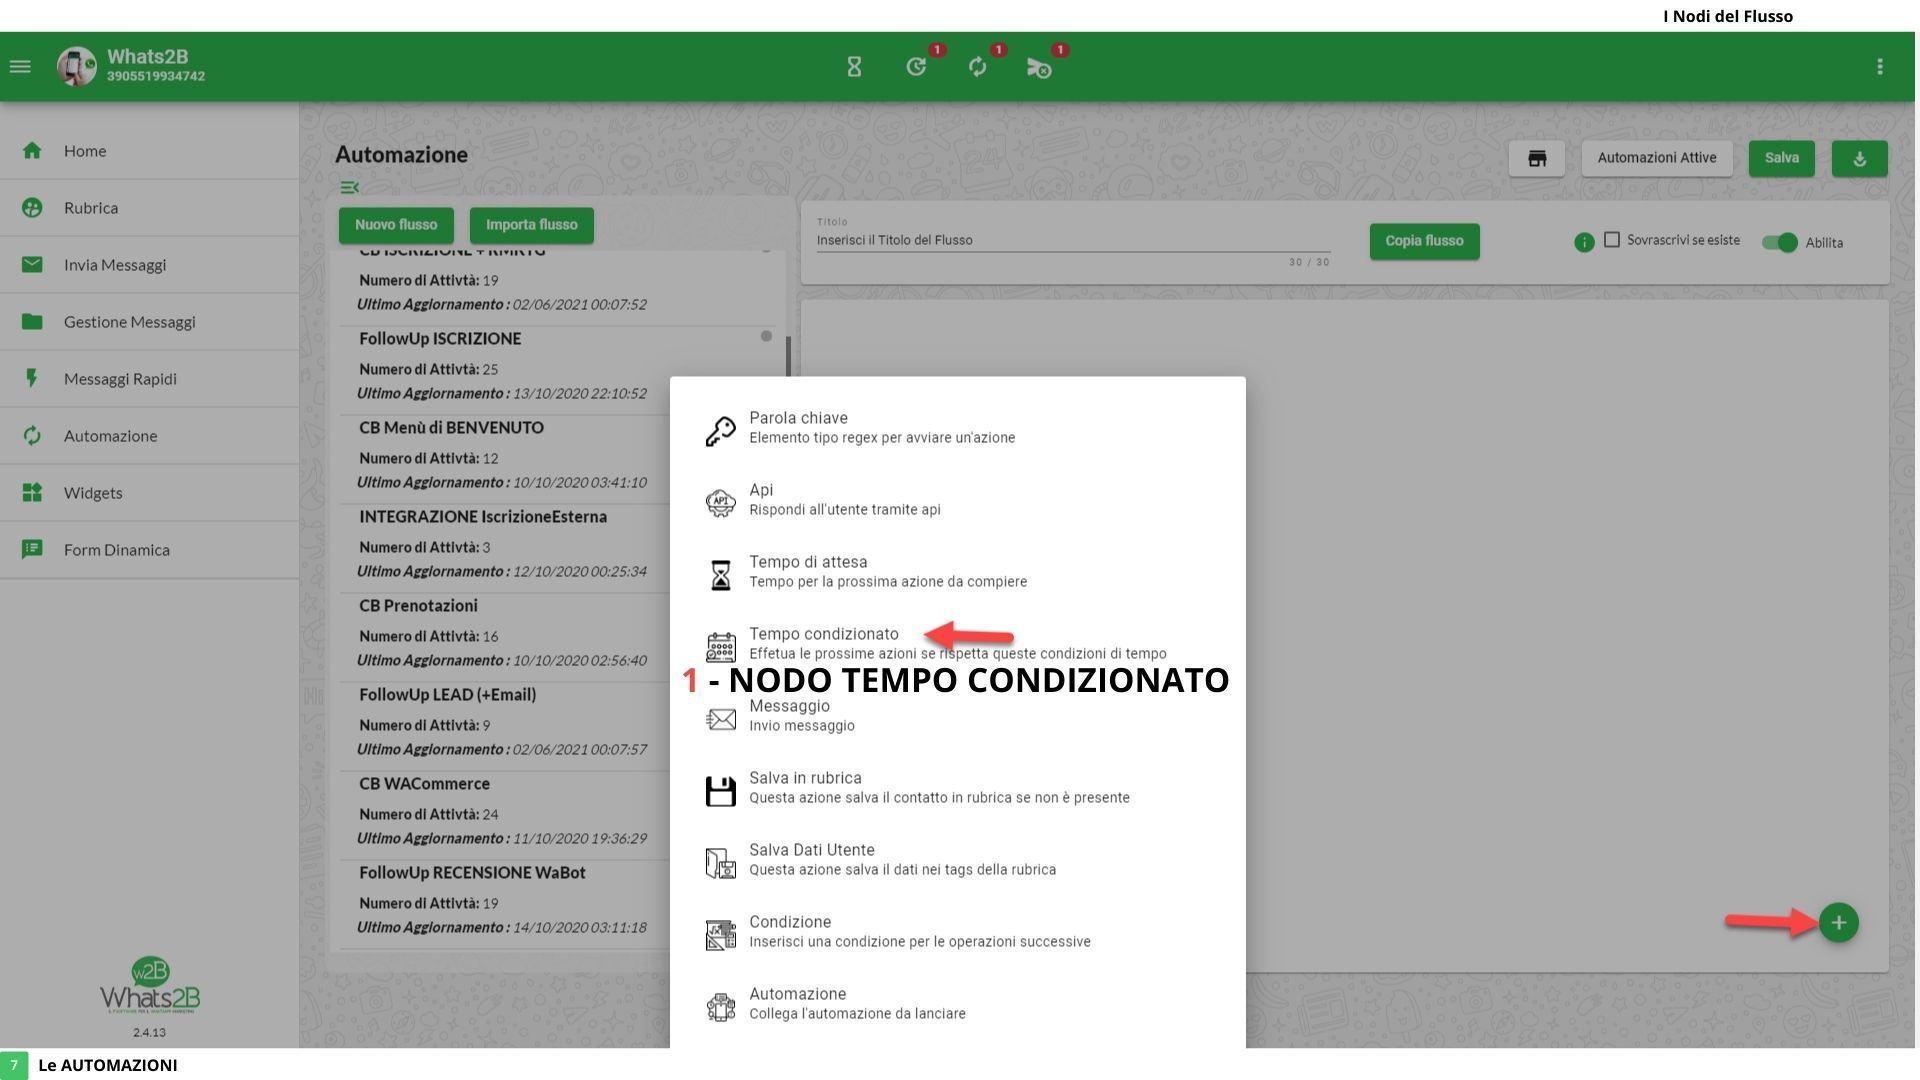Choose Salva Dati Utente node type
The width and height of the screenshot is (1920, 1080).
958,860
